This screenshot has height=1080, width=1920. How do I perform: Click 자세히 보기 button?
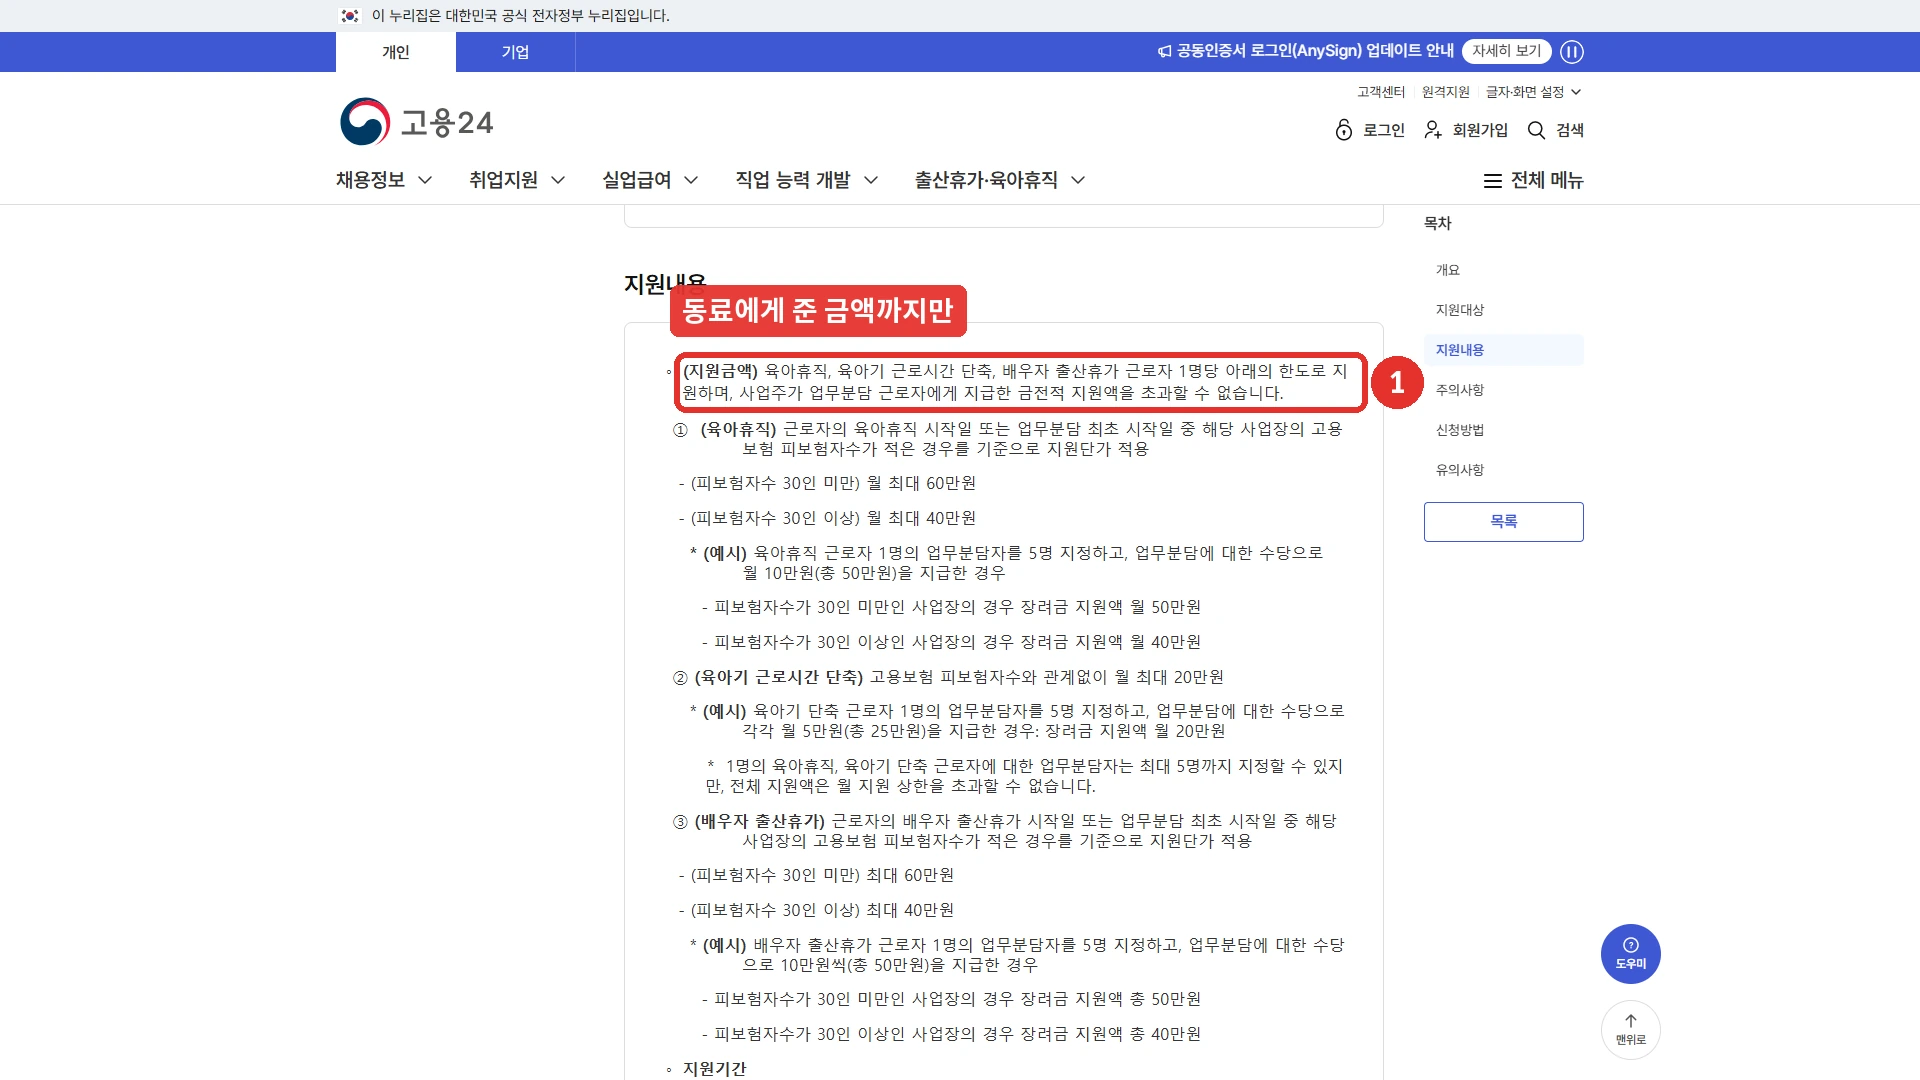[x=1507, y=51]
